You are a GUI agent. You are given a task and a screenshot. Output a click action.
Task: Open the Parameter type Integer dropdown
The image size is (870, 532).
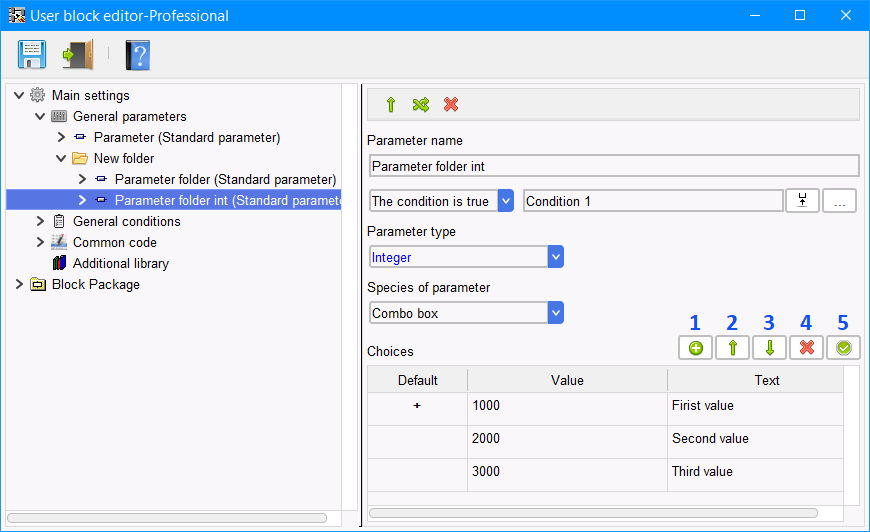555,257
